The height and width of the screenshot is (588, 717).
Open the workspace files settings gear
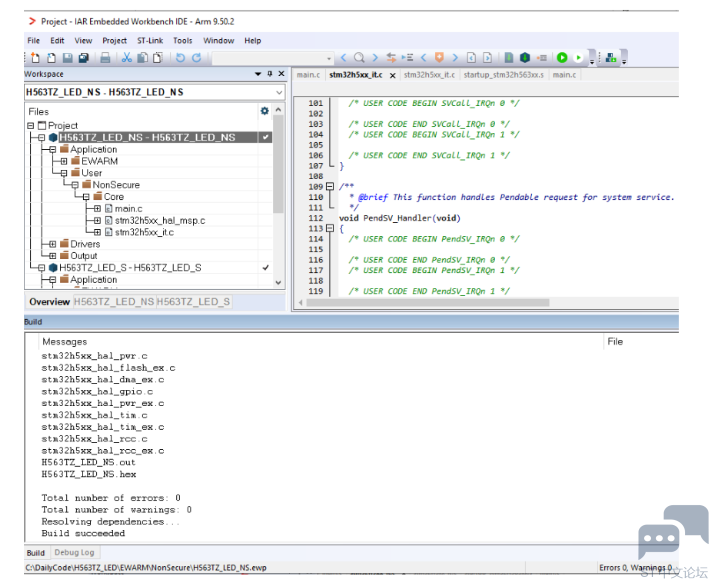(264, 111)
